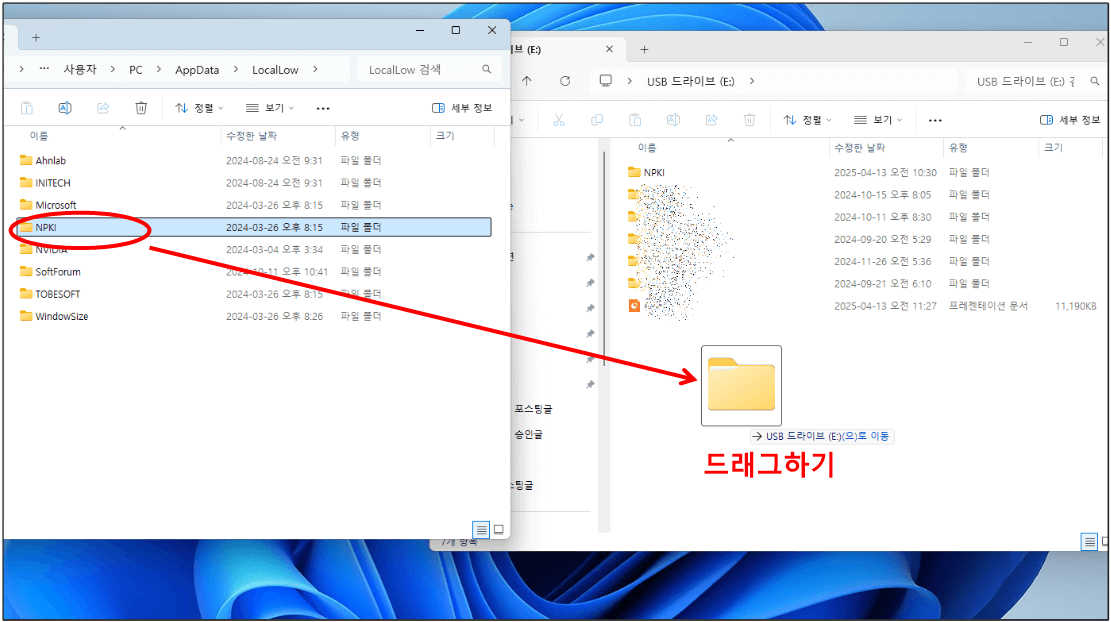Add new tab in LocalLow window

click(x=36, y=38)
